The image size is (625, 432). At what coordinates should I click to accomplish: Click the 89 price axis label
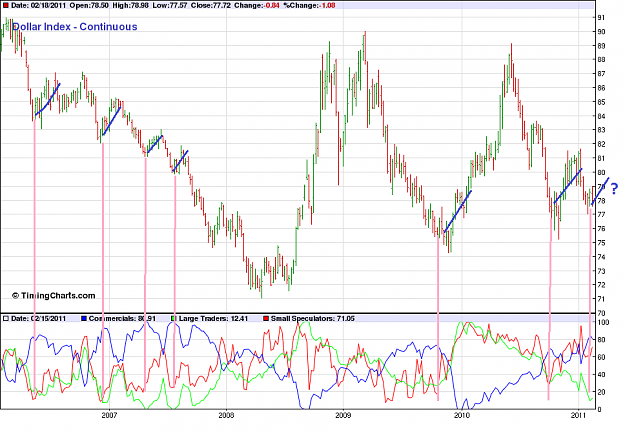(x=601, y=46)
